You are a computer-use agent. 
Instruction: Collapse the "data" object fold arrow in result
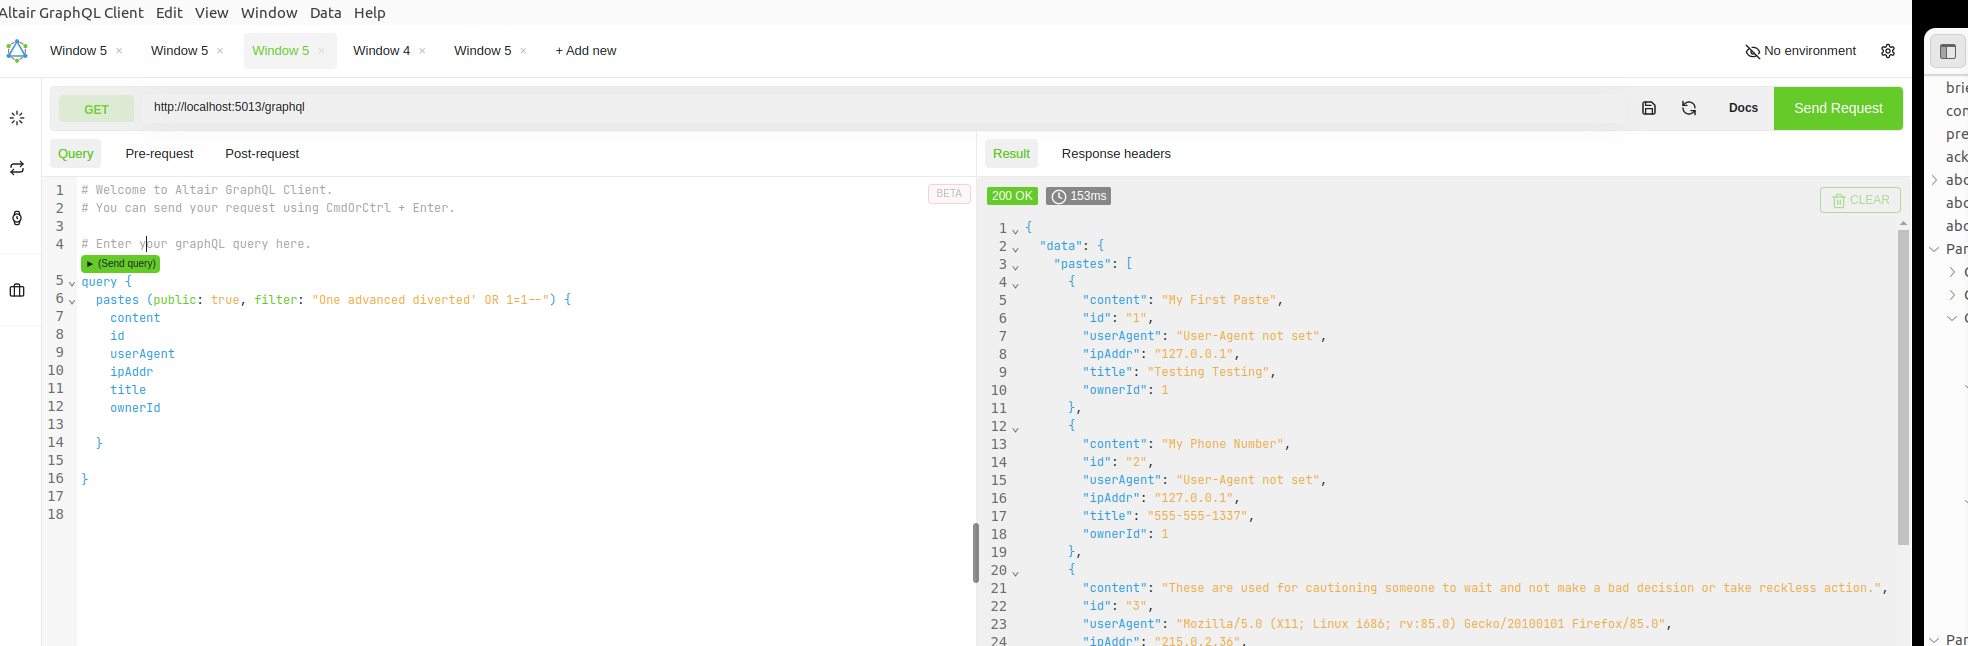coord(1015,249)
